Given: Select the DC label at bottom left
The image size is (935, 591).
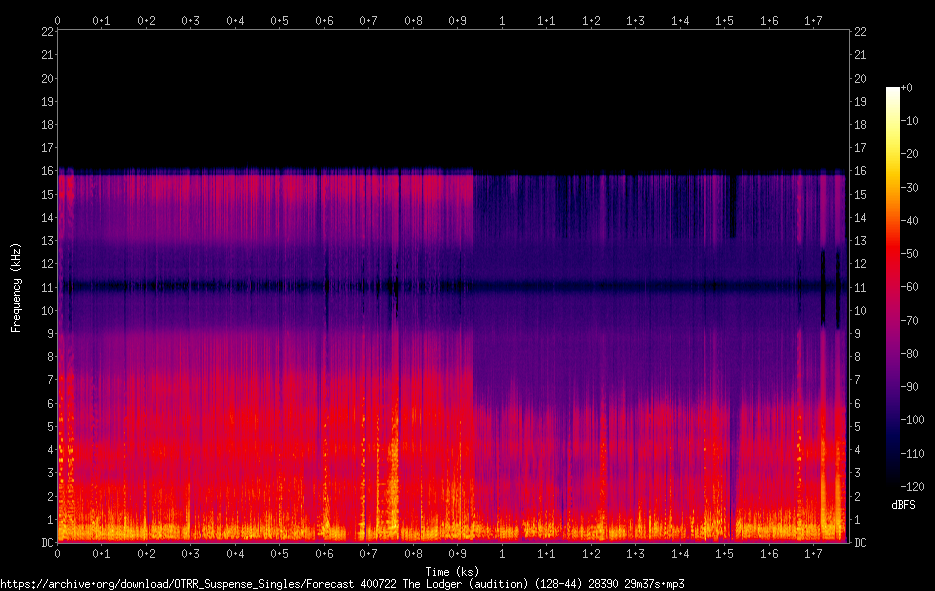Looking at the screenshot, I should [47, 543].
